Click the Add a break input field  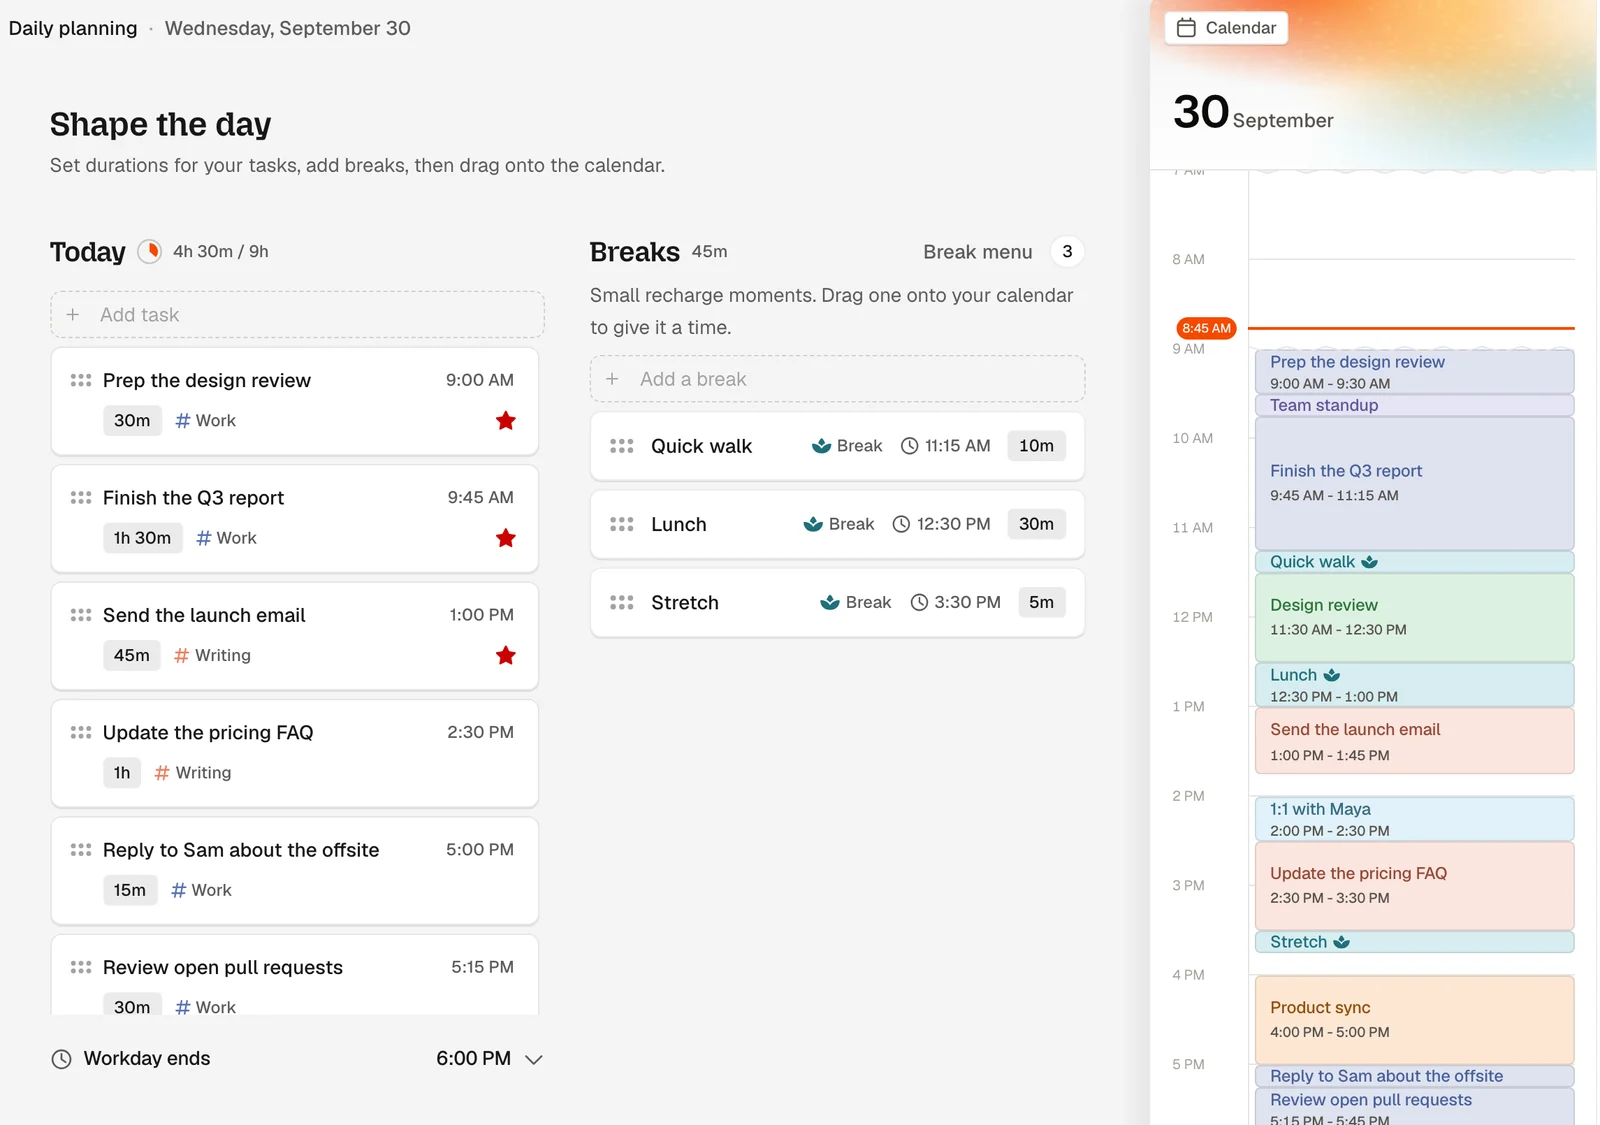[837, 379]
